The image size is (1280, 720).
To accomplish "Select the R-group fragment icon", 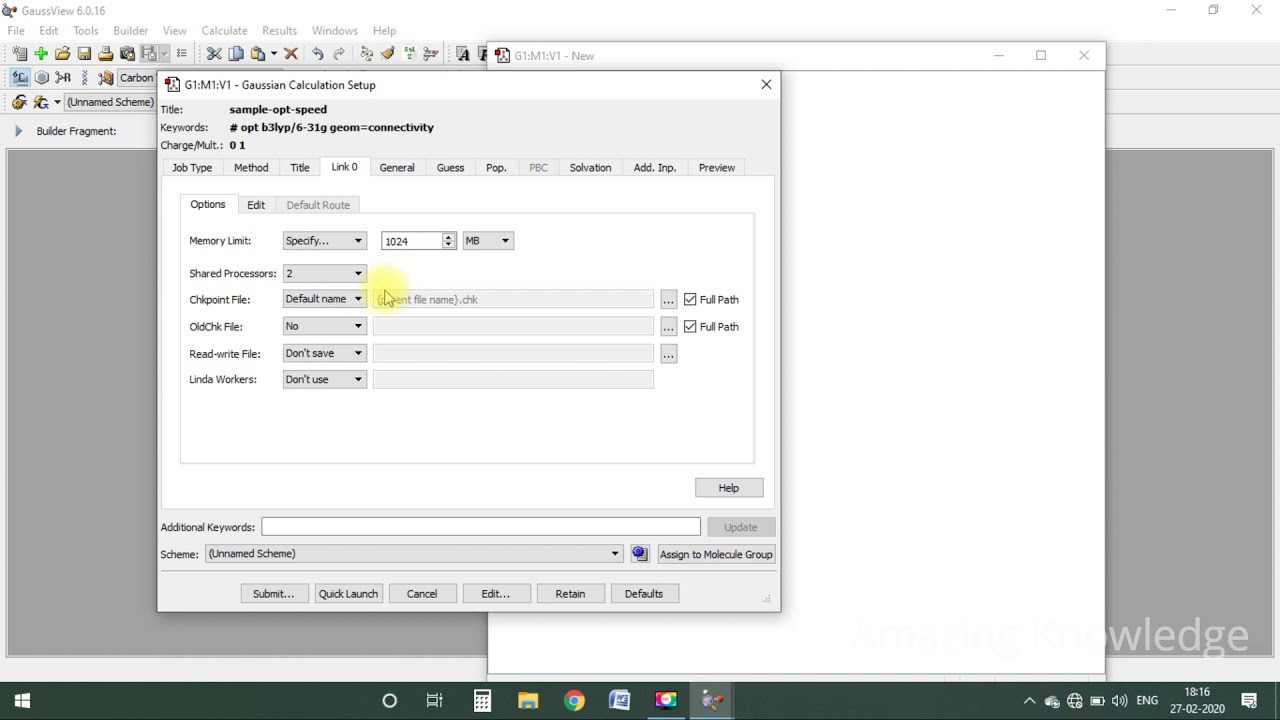I will pyautogui.click(x=63, y=78).
